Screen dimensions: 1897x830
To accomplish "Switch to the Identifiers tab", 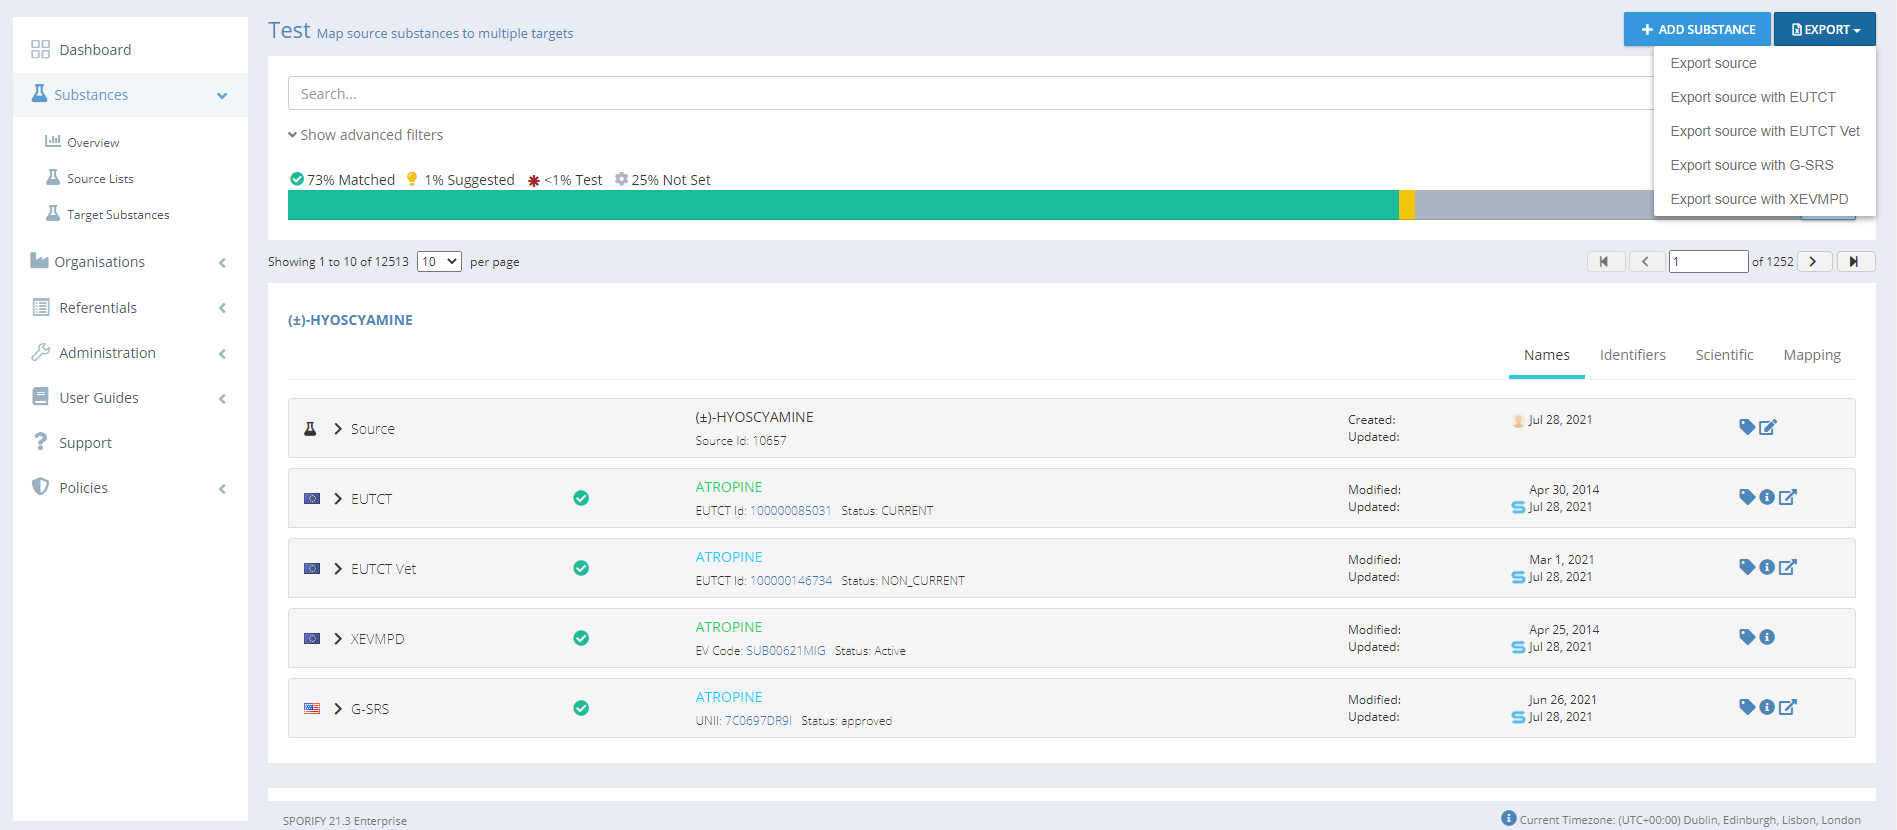I will coord(1632,355).
